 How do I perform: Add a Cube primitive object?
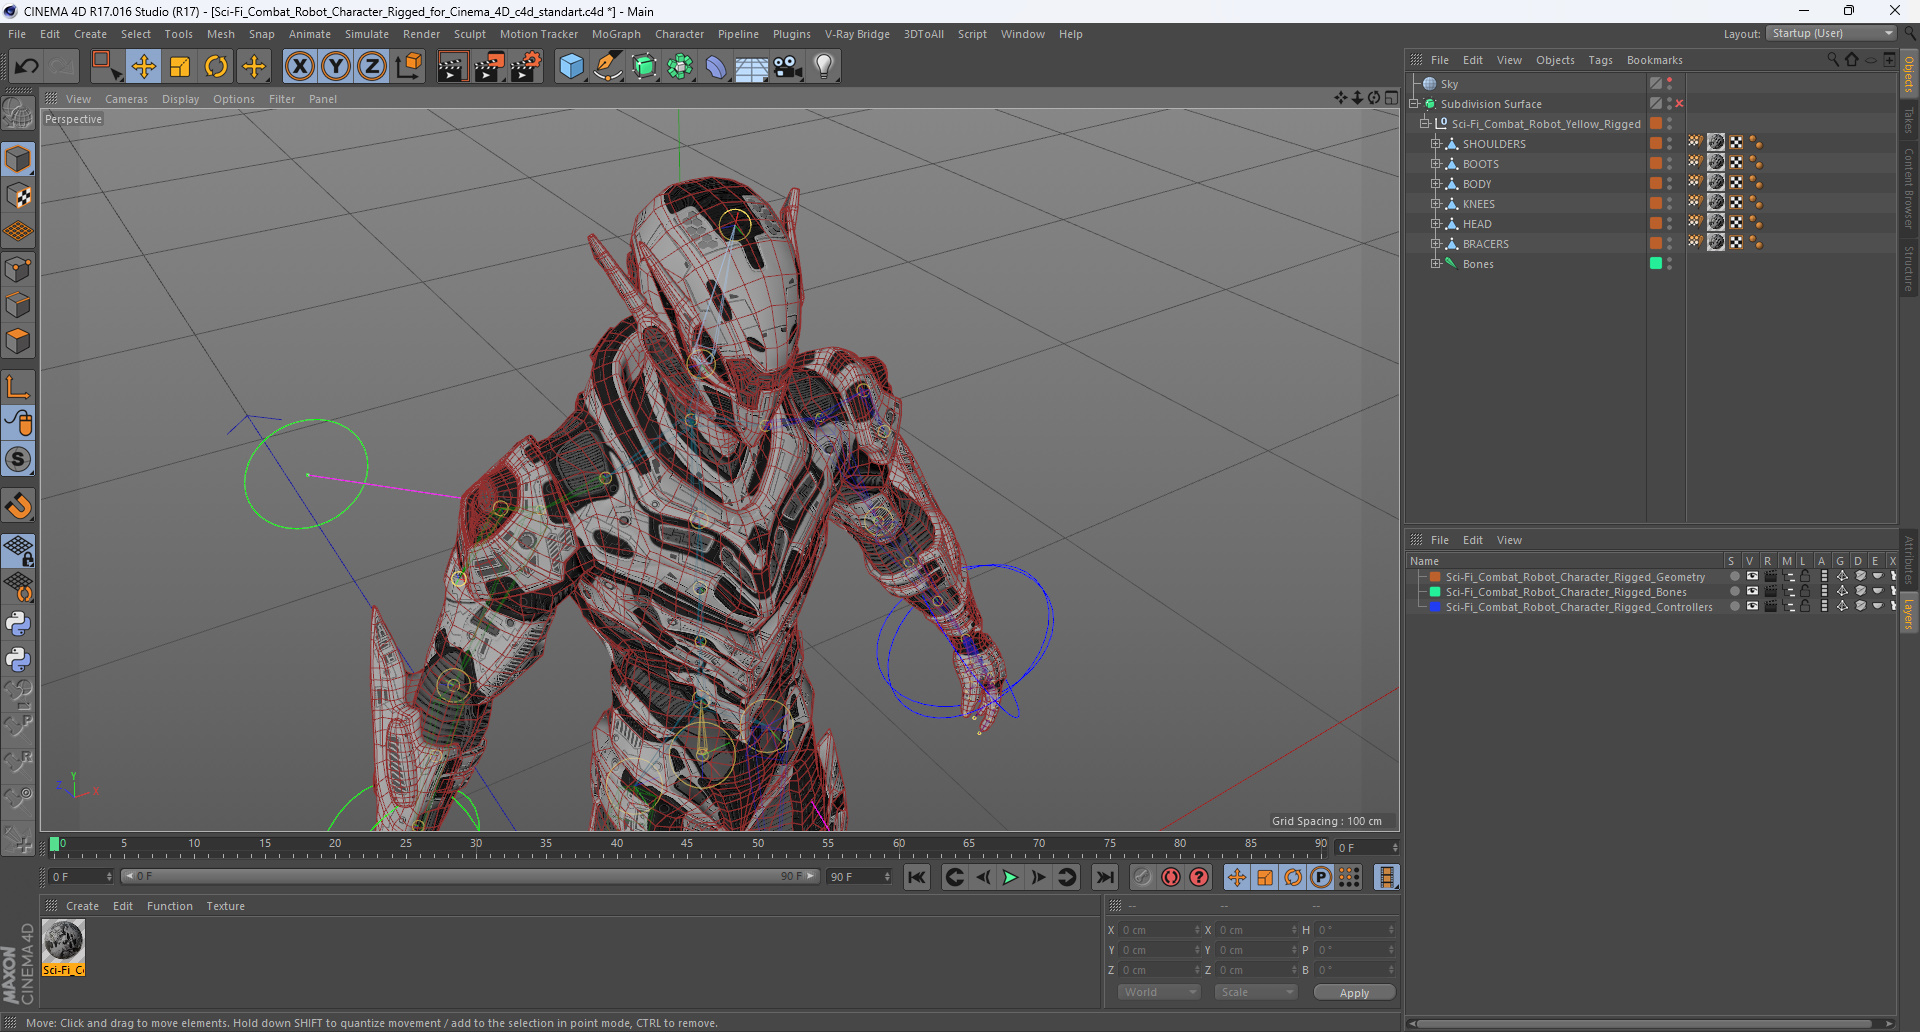571,67
